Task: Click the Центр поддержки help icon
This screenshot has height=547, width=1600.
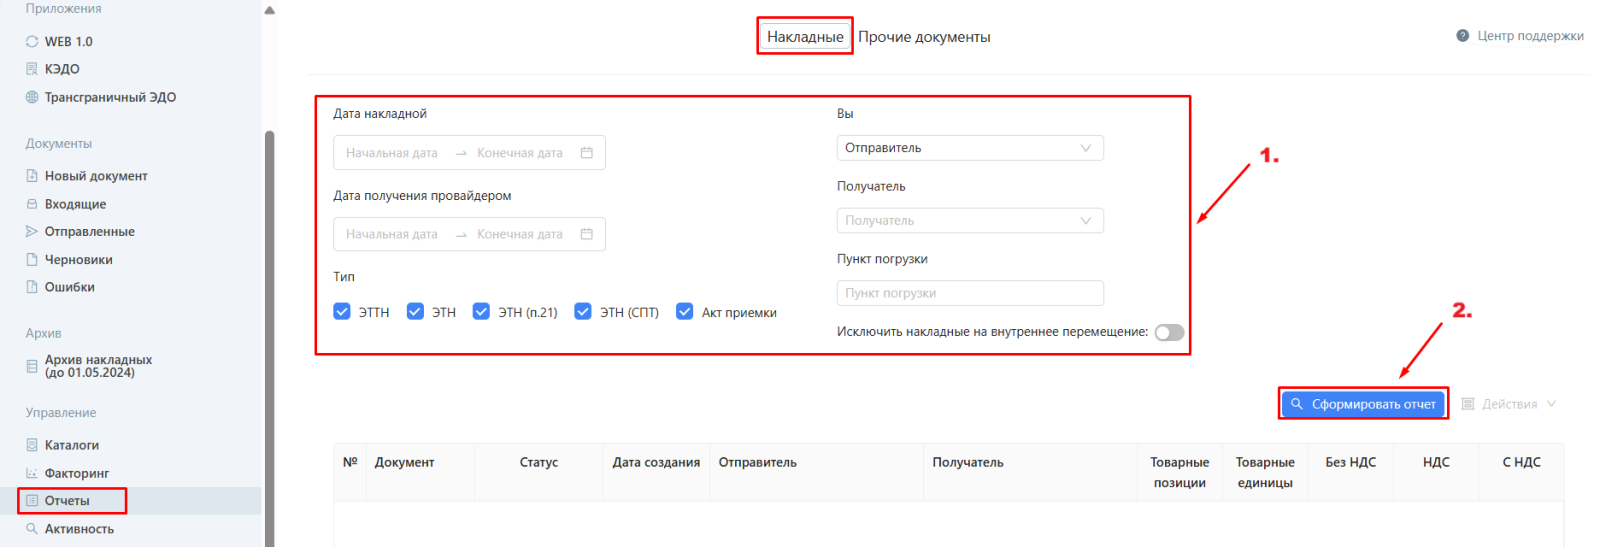Action: [1462, 36]
